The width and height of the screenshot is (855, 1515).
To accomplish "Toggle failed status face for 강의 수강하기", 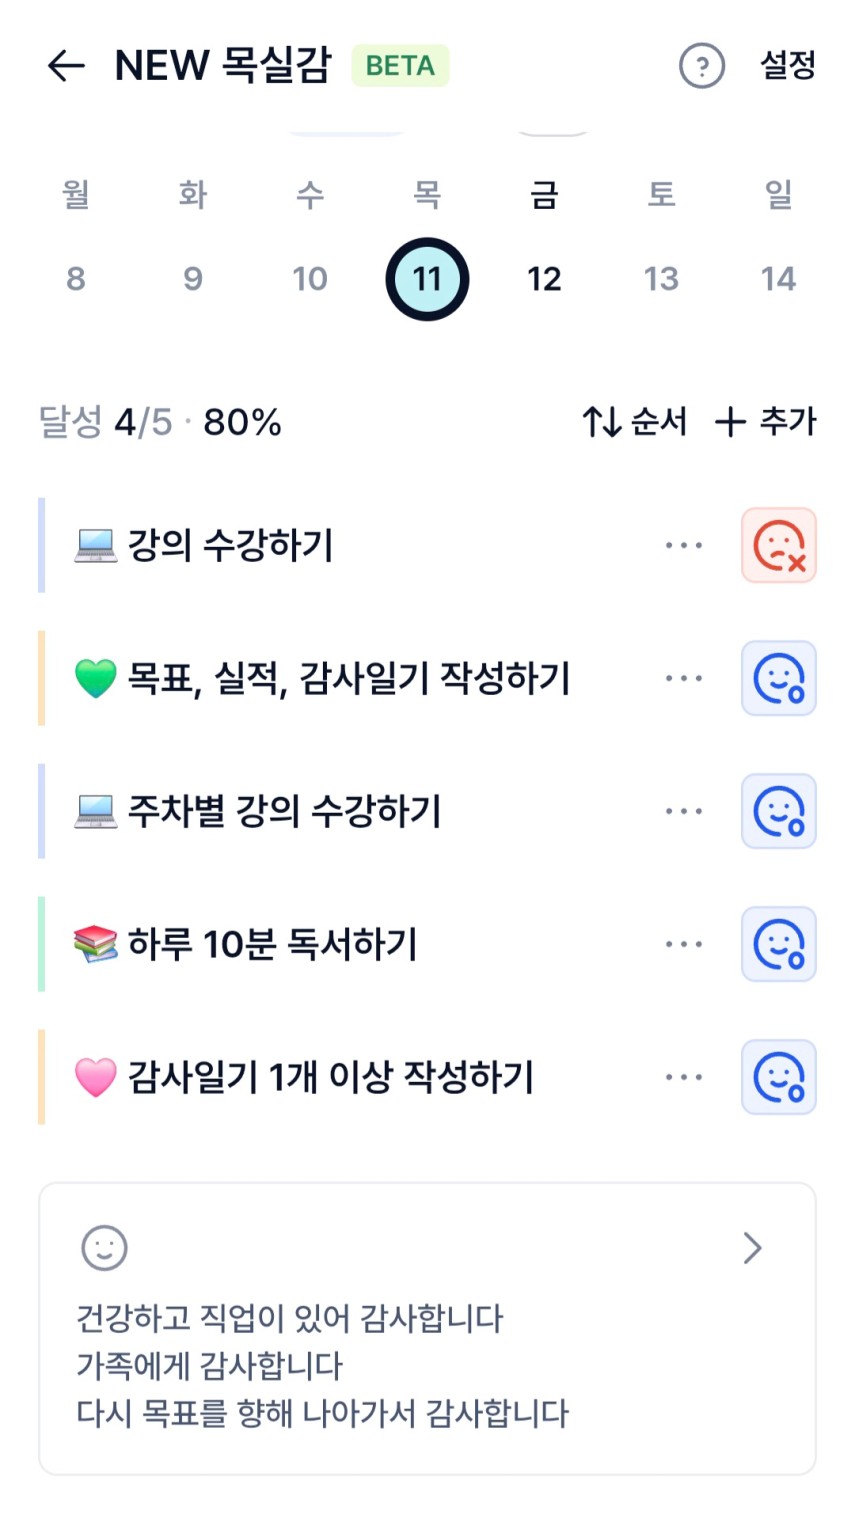I will click(778, 546).
